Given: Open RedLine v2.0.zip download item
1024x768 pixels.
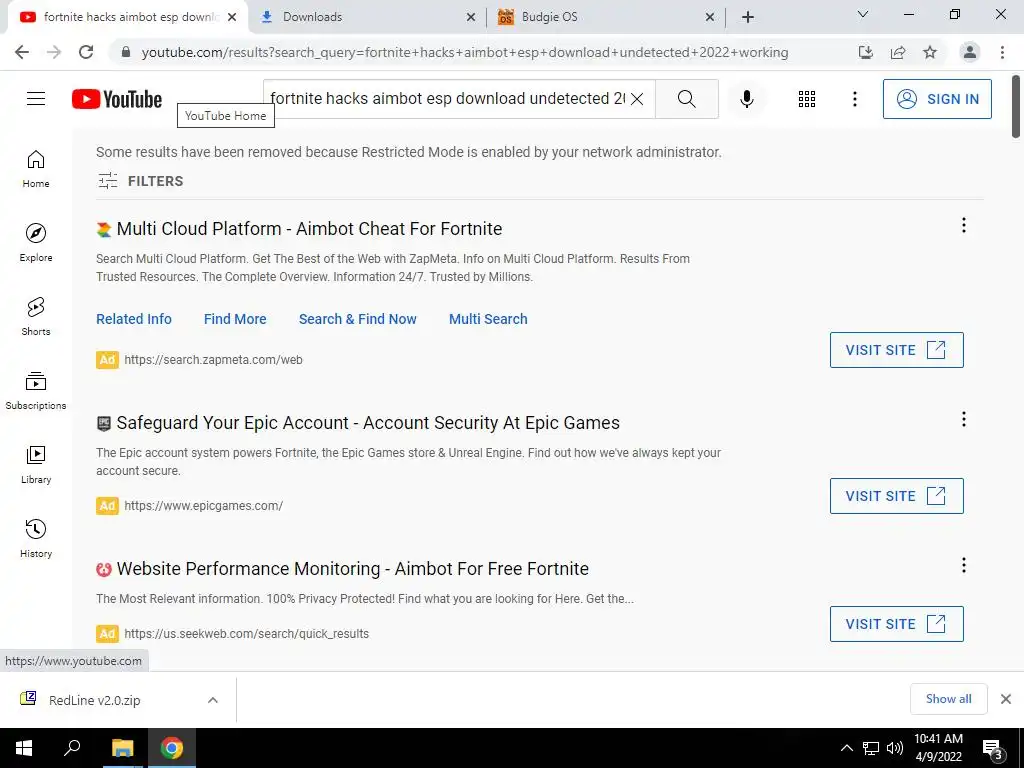Looking at the screenshot, I should (x=95, y=700).
